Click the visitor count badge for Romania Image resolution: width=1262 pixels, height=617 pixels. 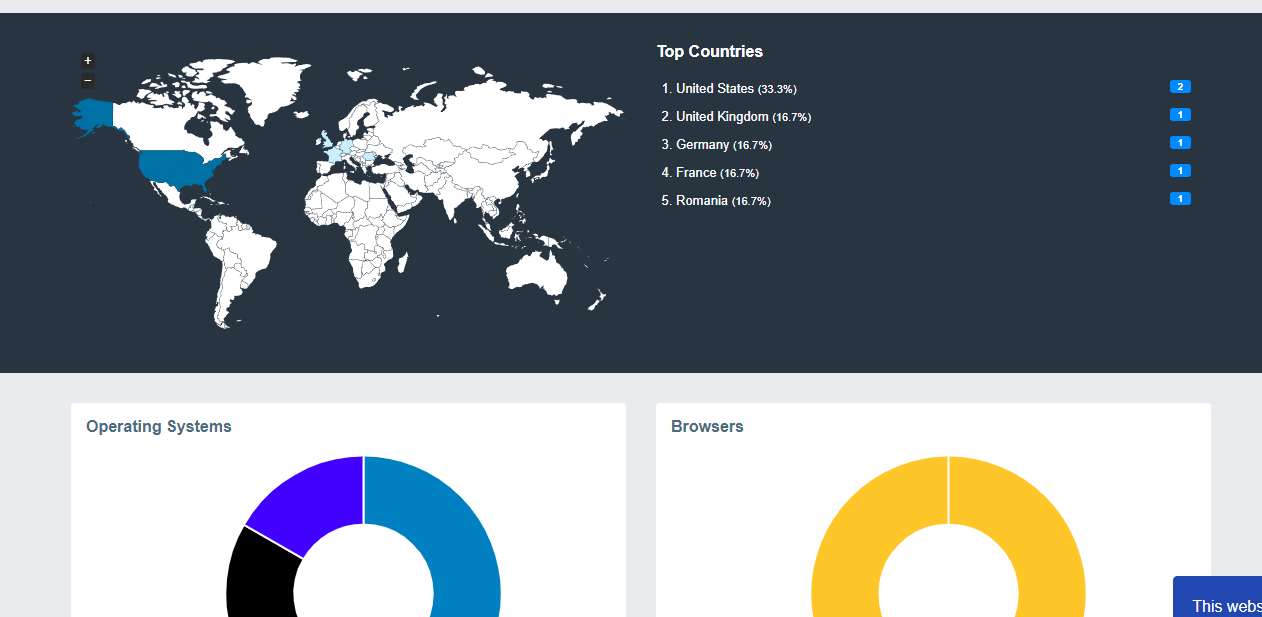point(1180,199)
